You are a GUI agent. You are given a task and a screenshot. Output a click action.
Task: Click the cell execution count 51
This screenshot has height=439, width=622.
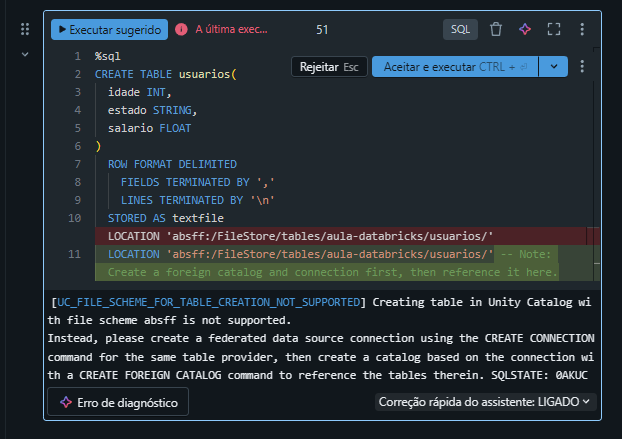coord(322,30)
